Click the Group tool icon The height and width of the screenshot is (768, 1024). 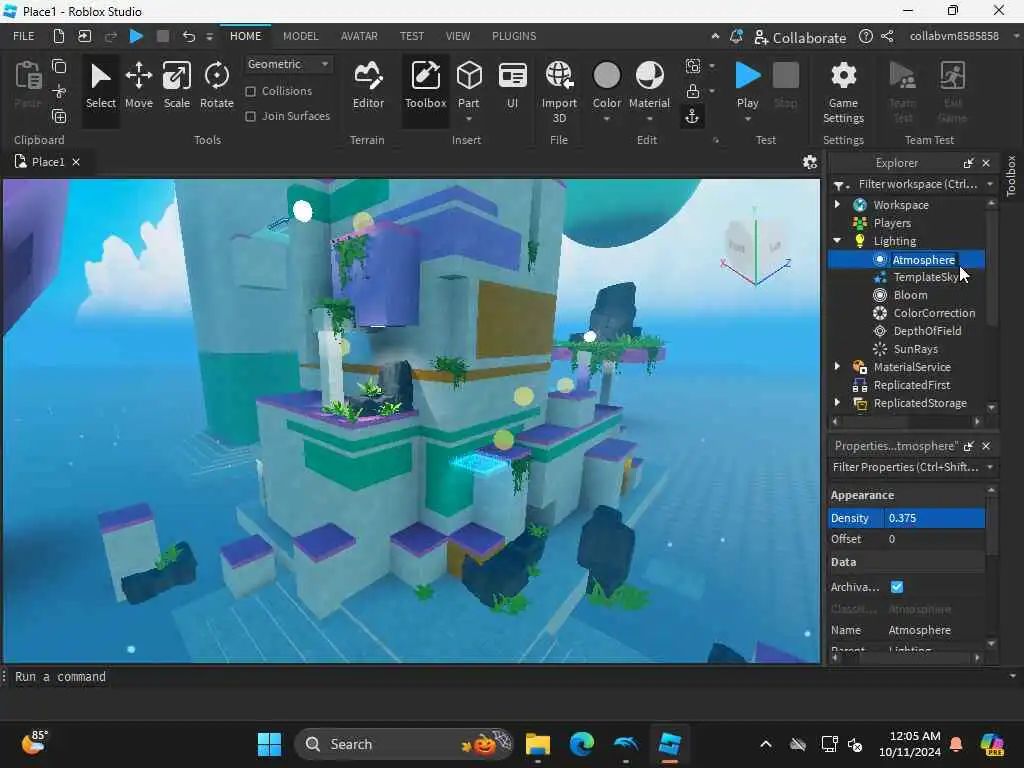click(x=693, y=66)
